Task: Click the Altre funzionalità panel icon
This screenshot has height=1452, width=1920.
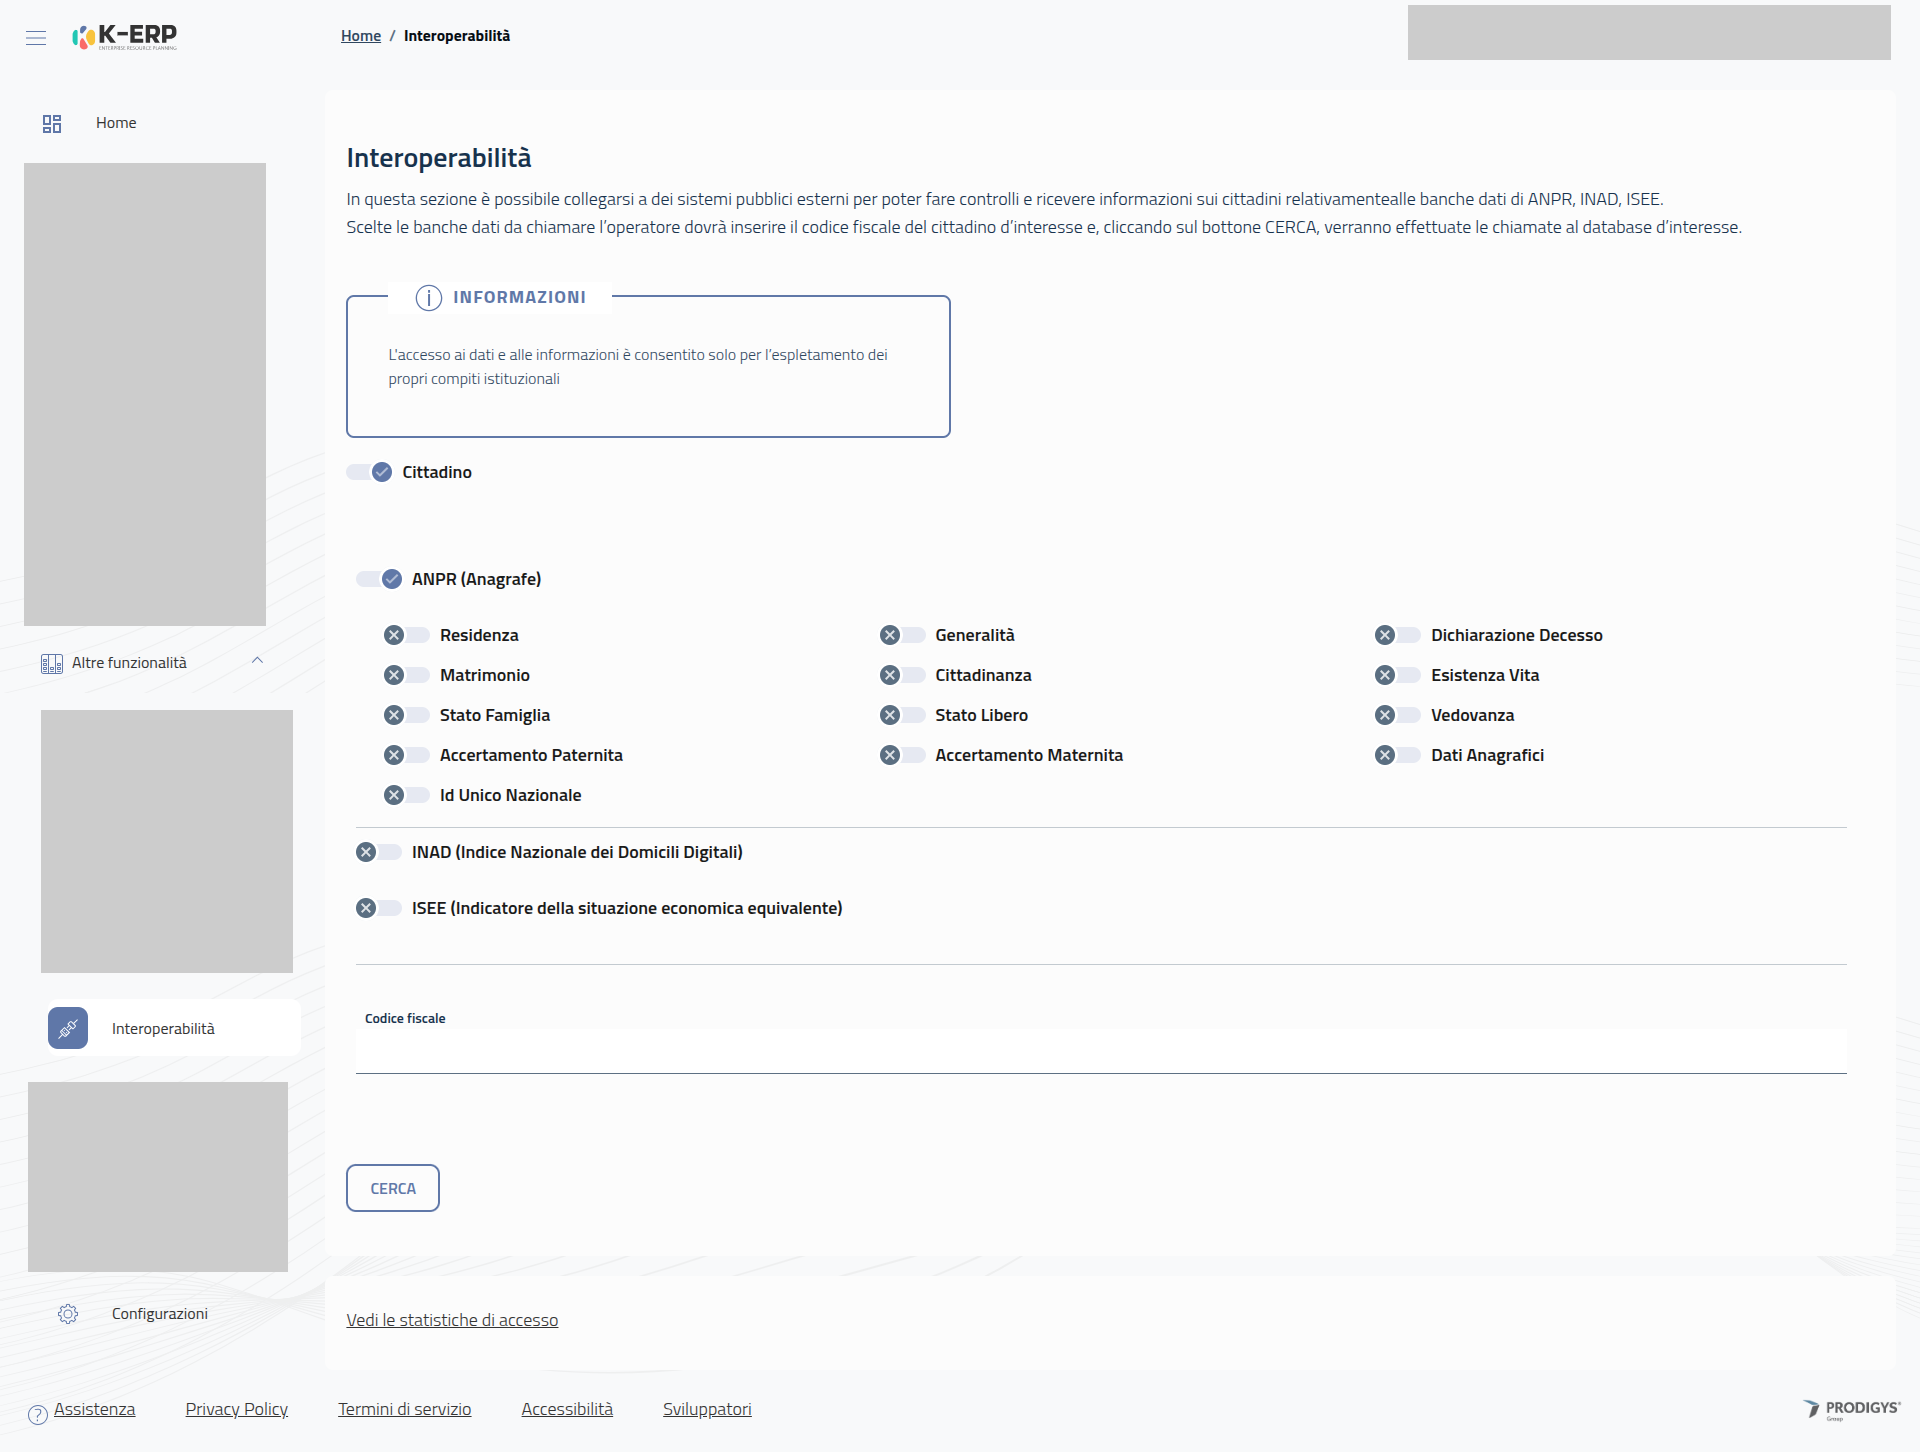Action: 52,663
